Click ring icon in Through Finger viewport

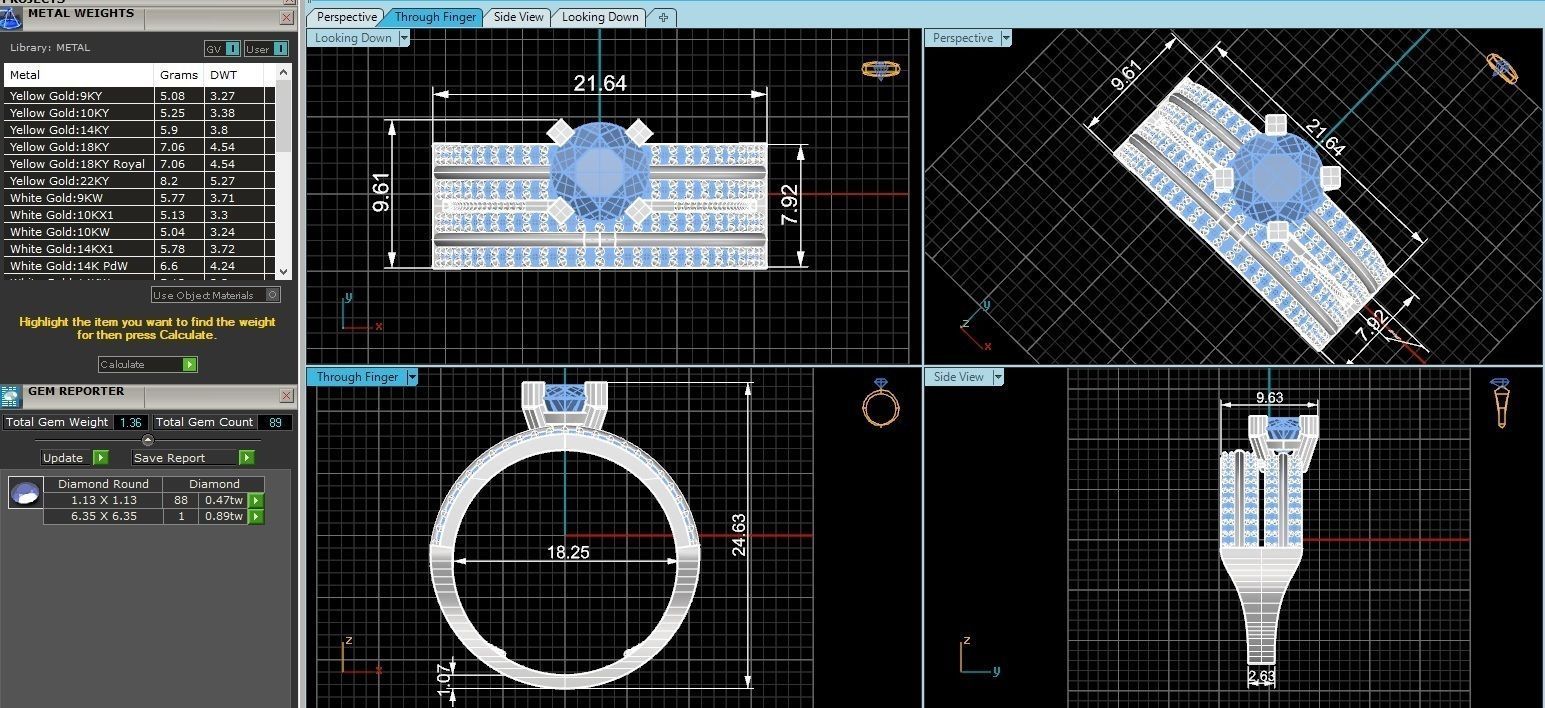pos(880,402)
